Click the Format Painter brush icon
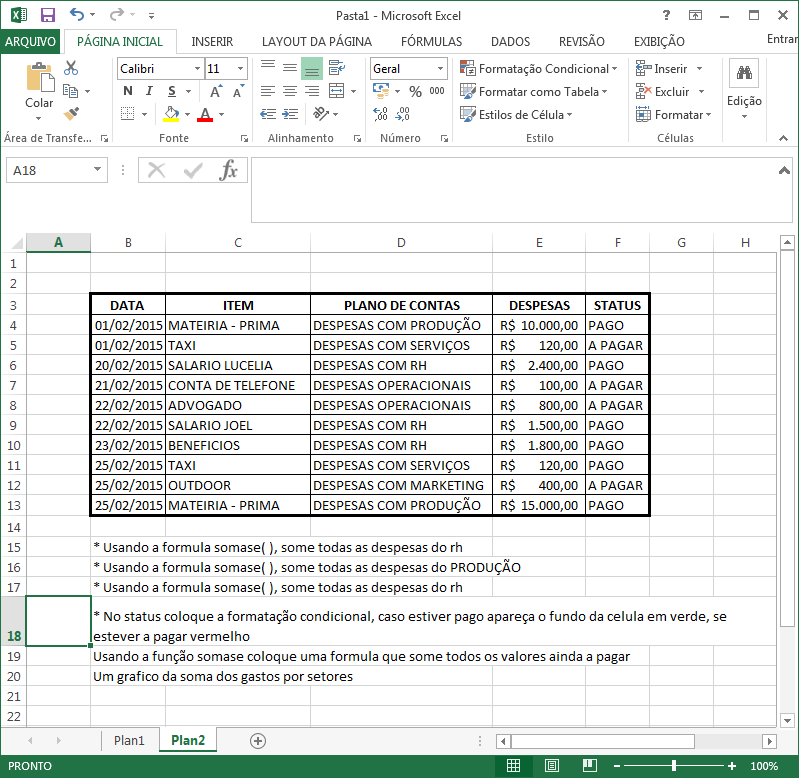Image resolution: width=799 pixels, height=778 pixels. pyautogui.click(x=71, y=113)
